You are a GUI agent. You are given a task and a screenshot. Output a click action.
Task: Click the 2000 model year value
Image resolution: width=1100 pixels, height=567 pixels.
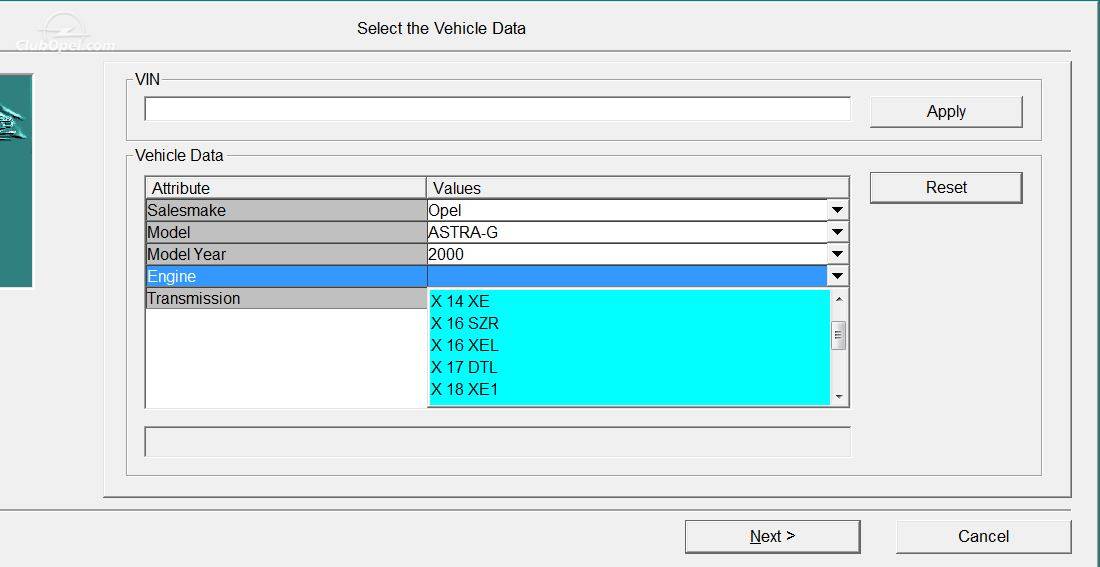tap(627, 254)
